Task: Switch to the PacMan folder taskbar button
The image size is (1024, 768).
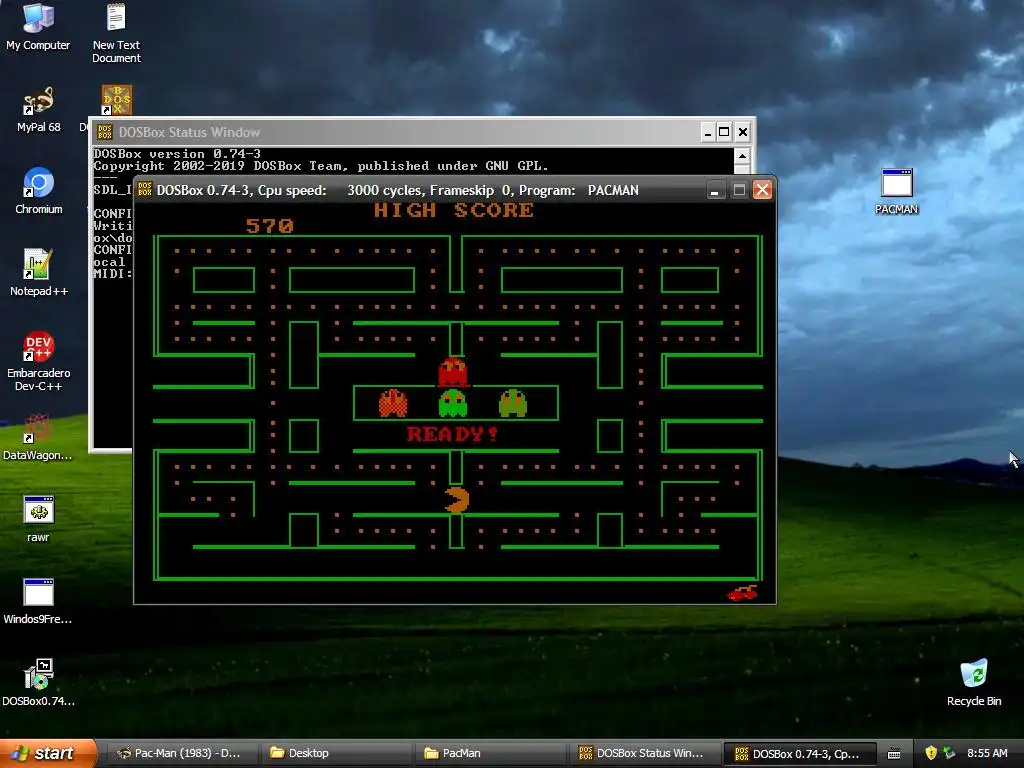Action: (491, 753)
